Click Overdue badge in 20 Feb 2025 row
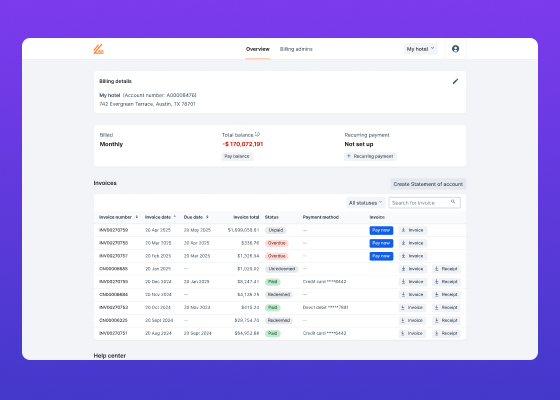560x400 pixels. [x=276, y=256]
